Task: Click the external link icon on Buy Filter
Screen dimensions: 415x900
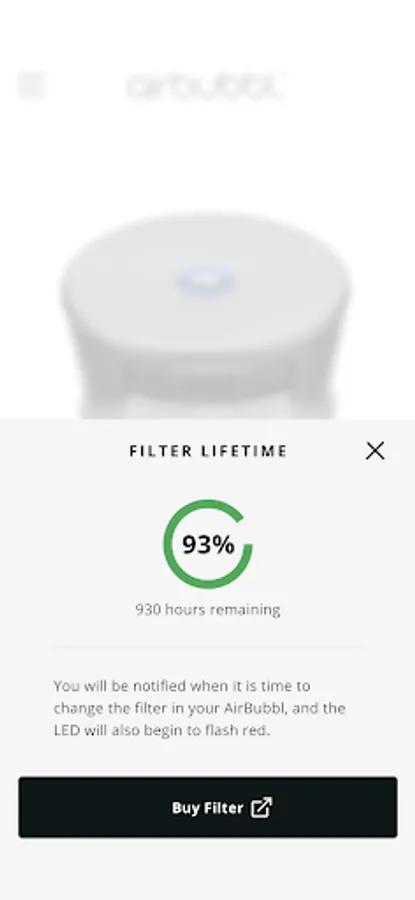Action: [262, 807]
